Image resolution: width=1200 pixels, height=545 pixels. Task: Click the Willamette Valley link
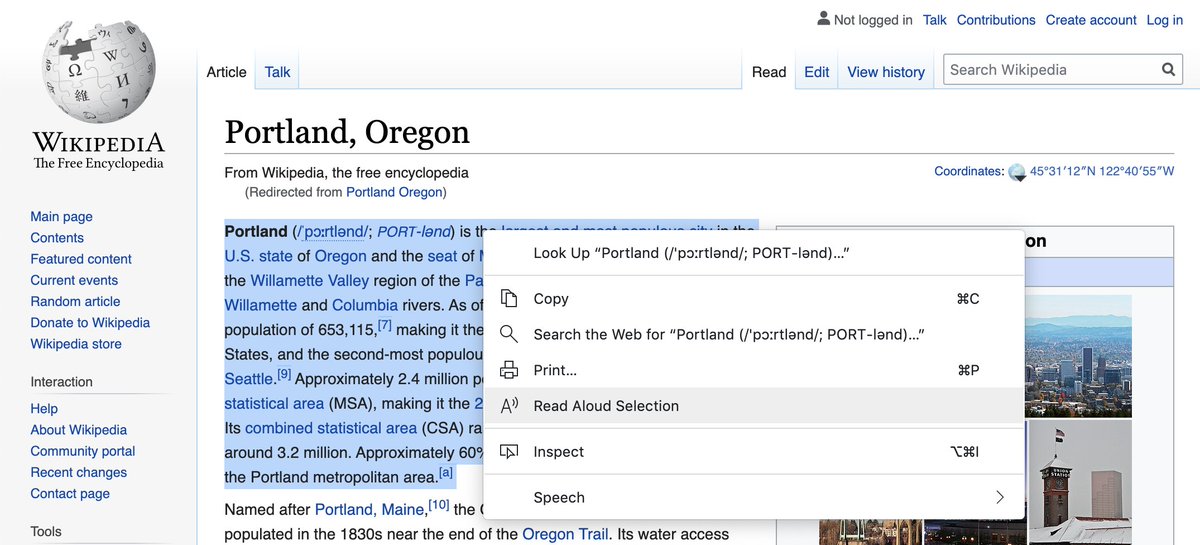tap(310, 280)
